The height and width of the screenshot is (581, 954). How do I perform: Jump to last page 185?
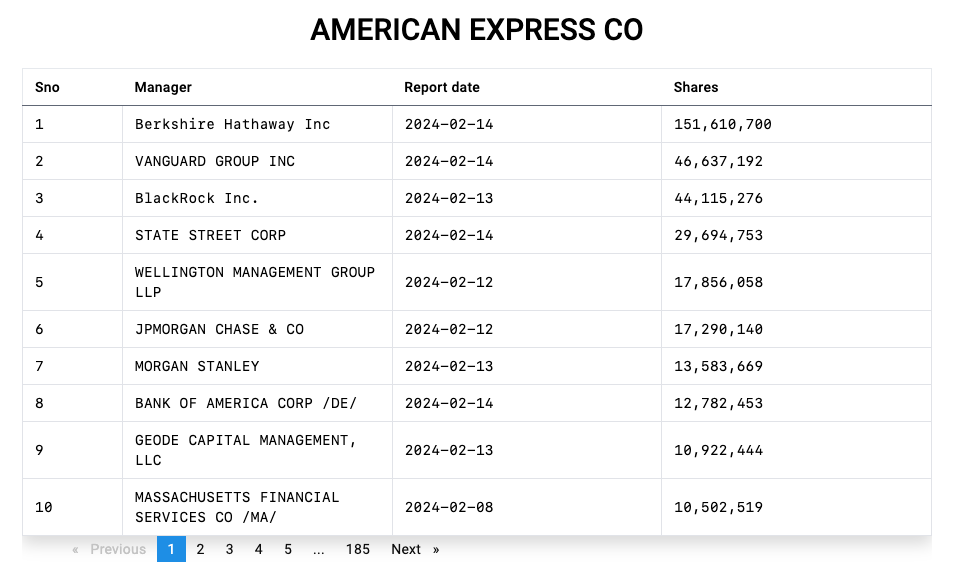(358, 549)
